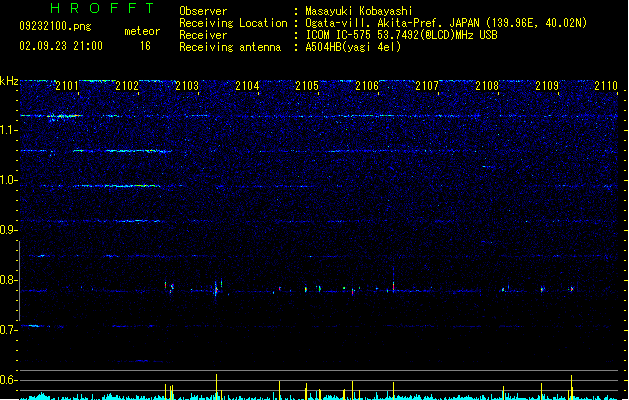
Task: Click the 2107 time marker
Action: coord(427,86)
